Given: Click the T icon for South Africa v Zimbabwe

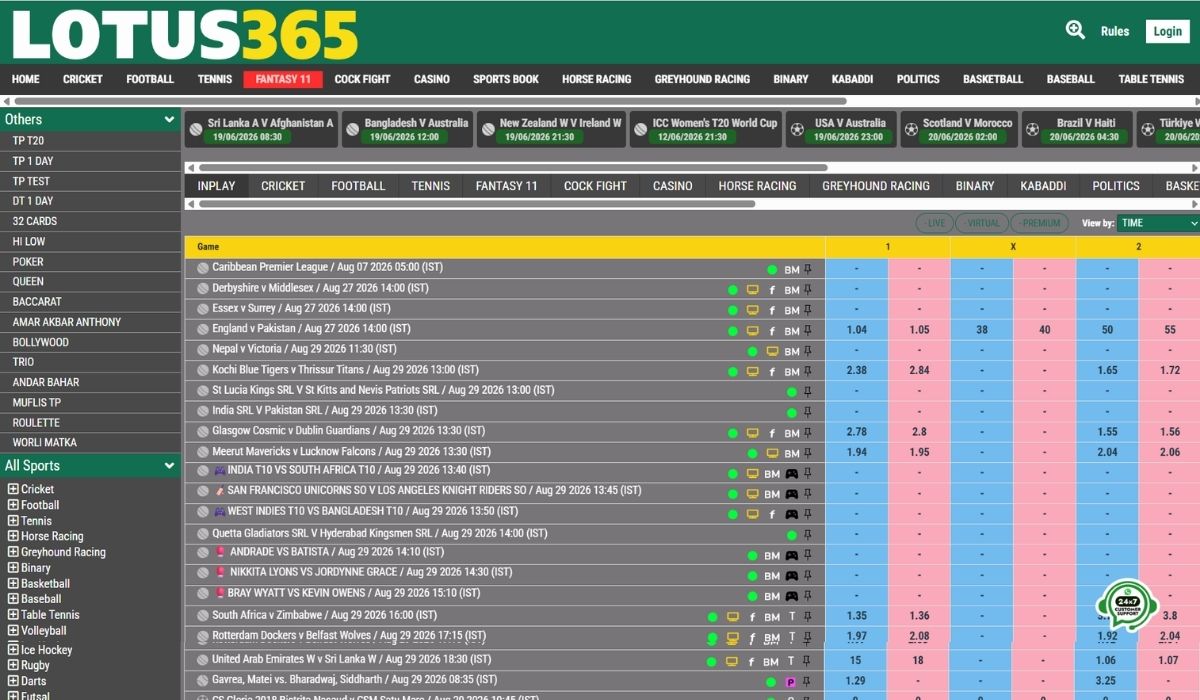Looking at the screenshot, I should click(x=792, y=617).
